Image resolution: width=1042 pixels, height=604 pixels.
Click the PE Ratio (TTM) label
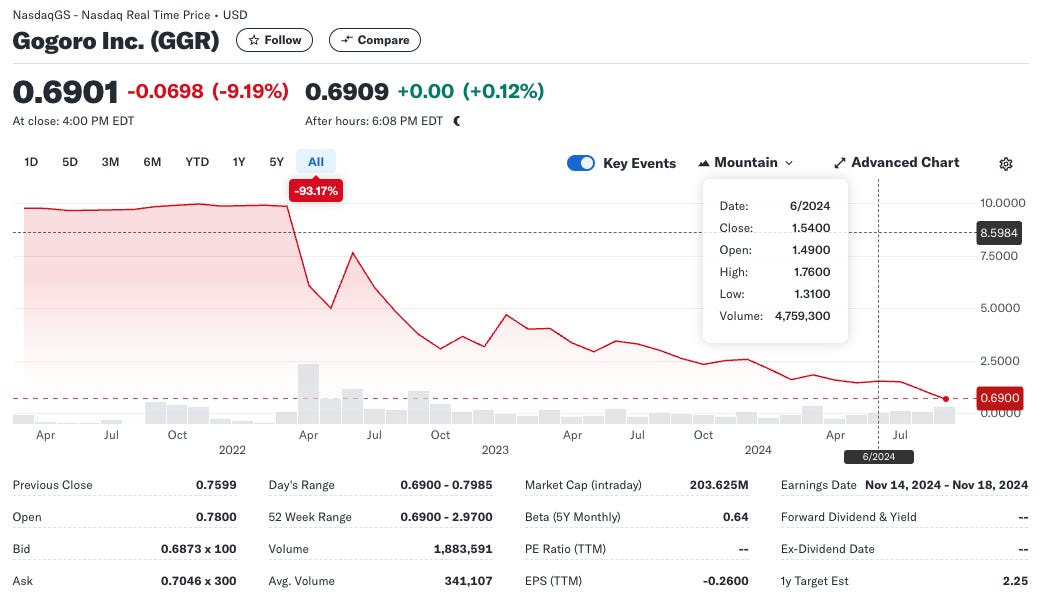coord(566,549)
